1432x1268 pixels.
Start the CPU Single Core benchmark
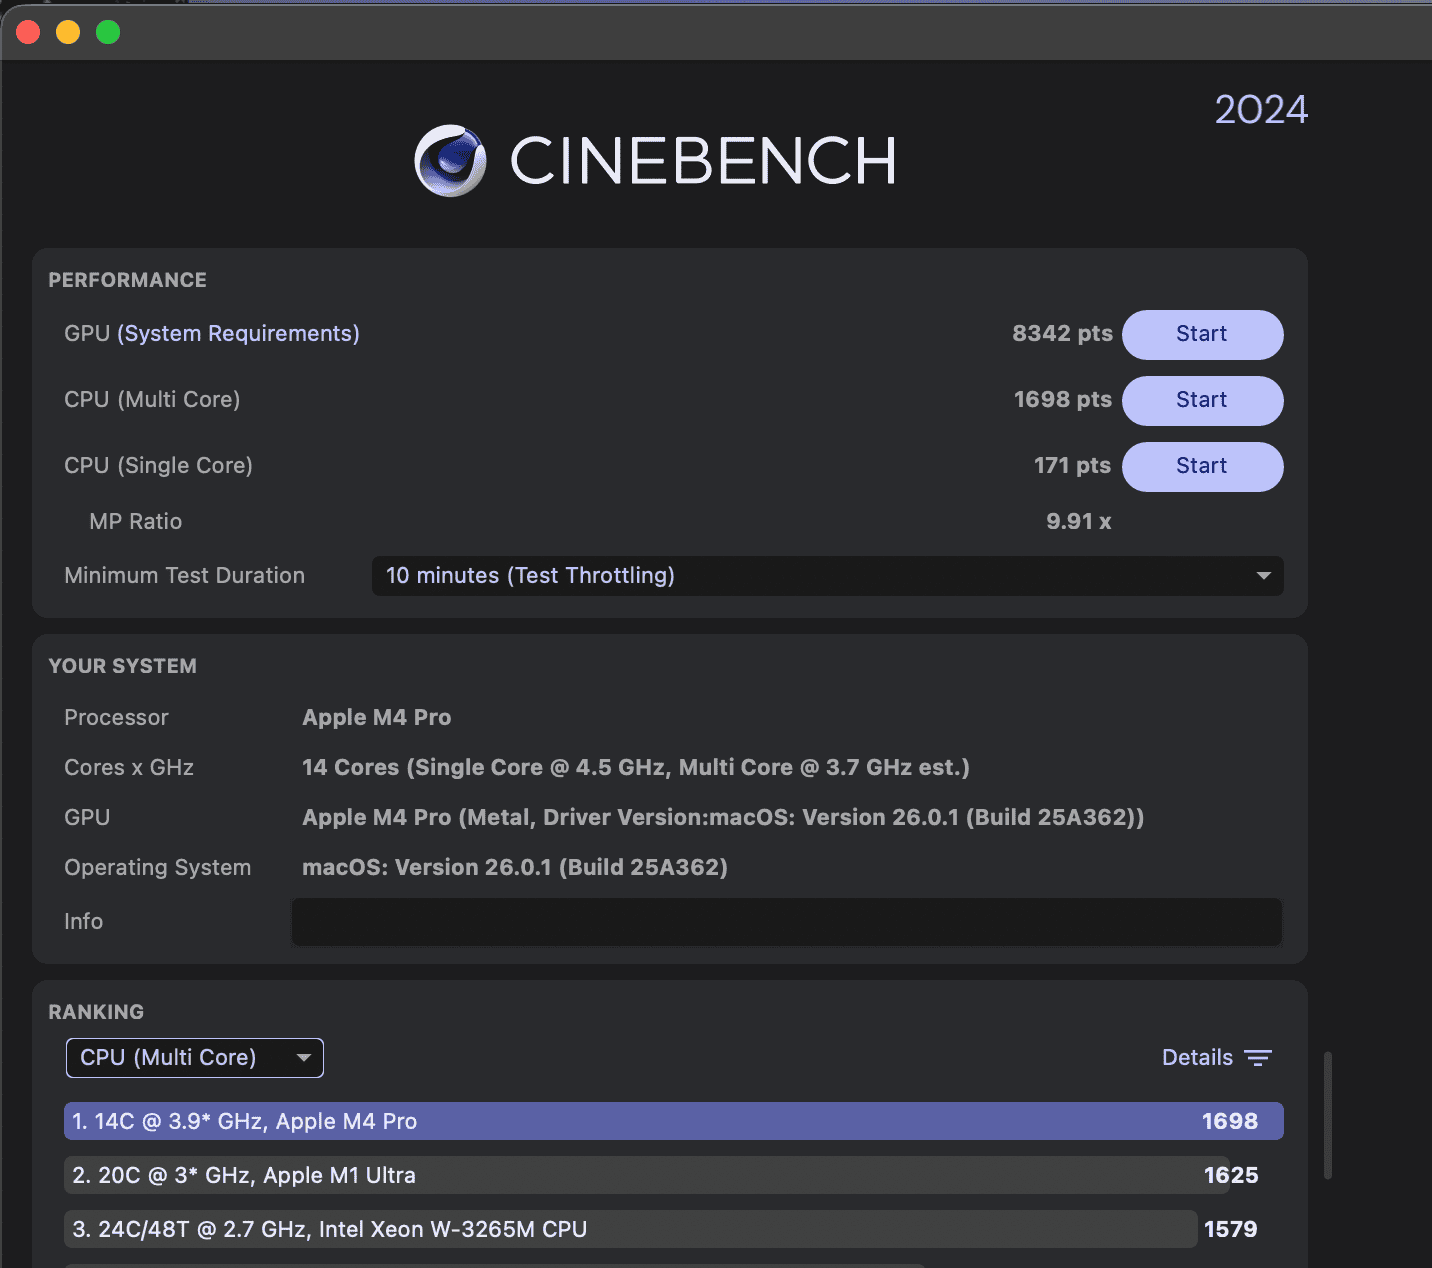point(1202,466)
